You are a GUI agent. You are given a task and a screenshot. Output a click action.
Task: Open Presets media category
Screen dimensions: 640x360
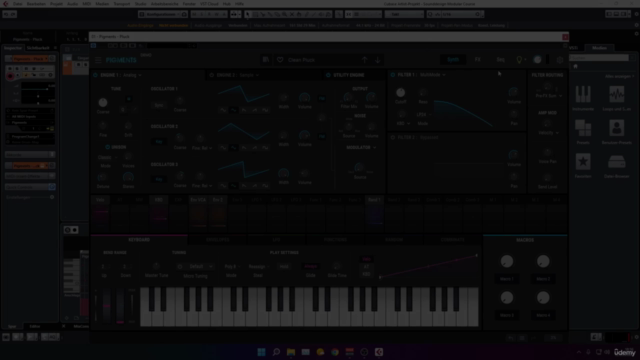point(583,132)
